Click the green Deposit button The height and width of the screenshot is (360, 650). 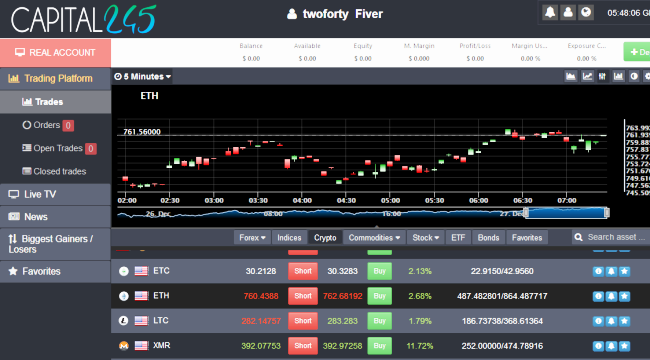637,52
